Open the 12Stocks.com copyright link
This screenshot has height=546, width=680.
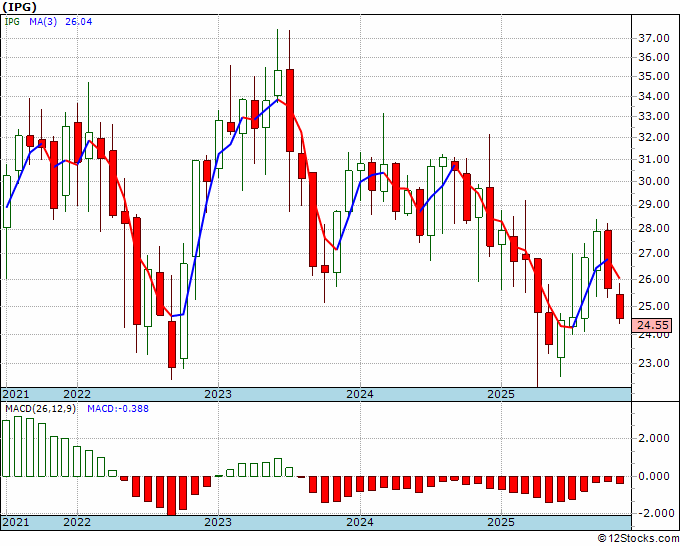(x=638, y=538)
